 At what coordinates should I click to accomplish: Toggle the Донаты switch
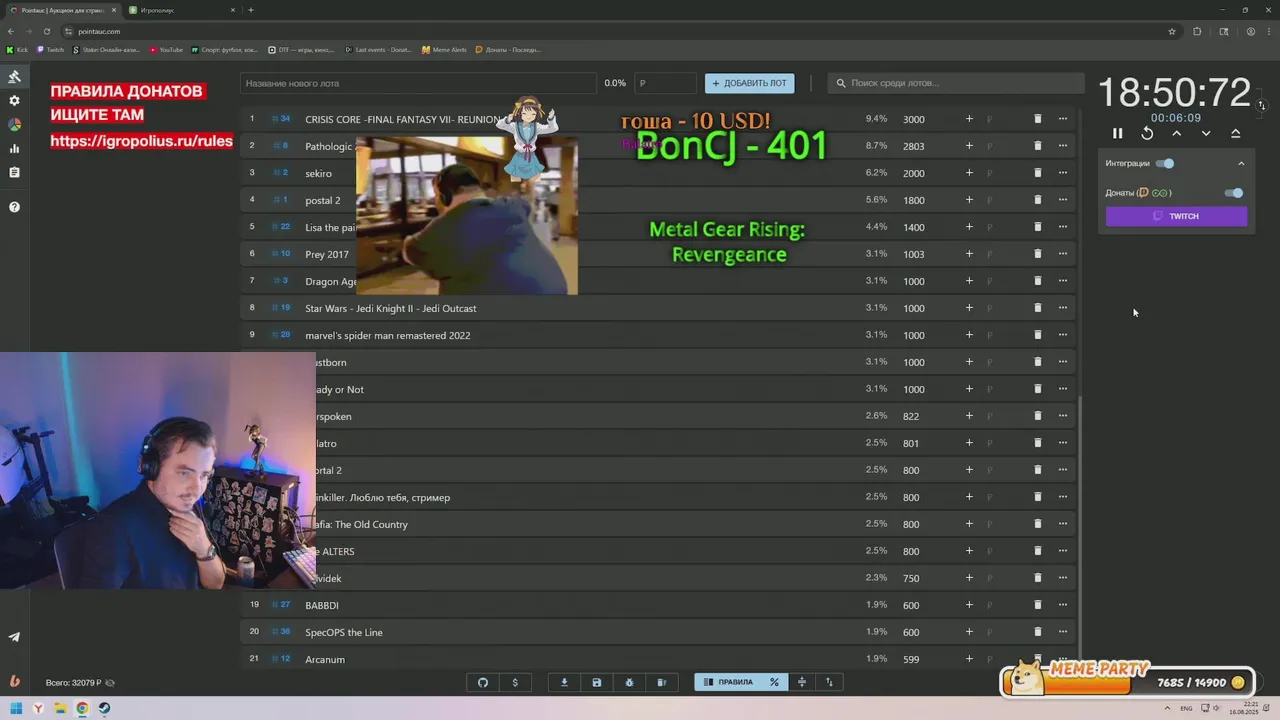tap(1234, 193)
